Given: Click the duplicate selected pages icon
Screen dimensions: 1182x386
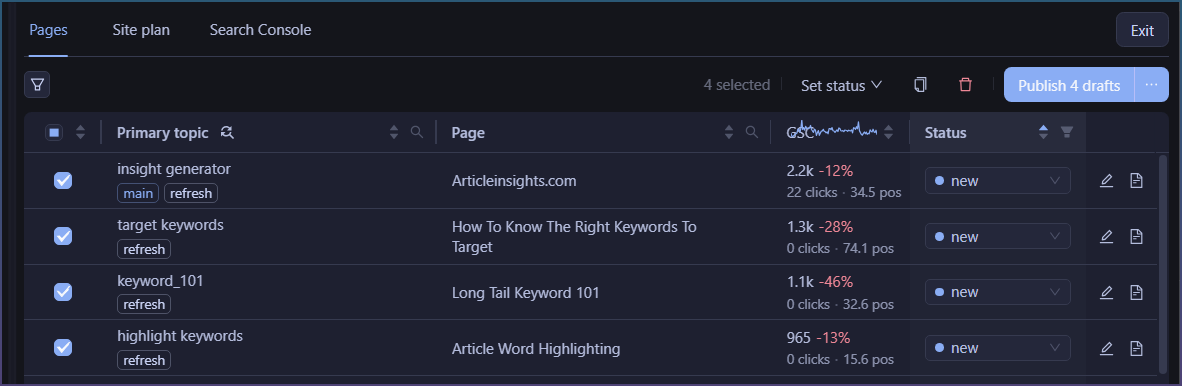Looking at the screenshot, I should (920, 84).
